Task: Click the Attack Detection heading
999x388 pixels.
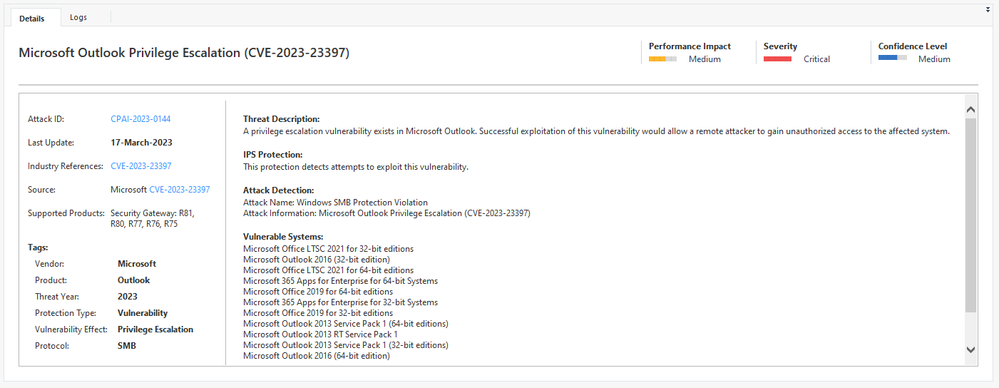Action: click(x=278, y=190)
